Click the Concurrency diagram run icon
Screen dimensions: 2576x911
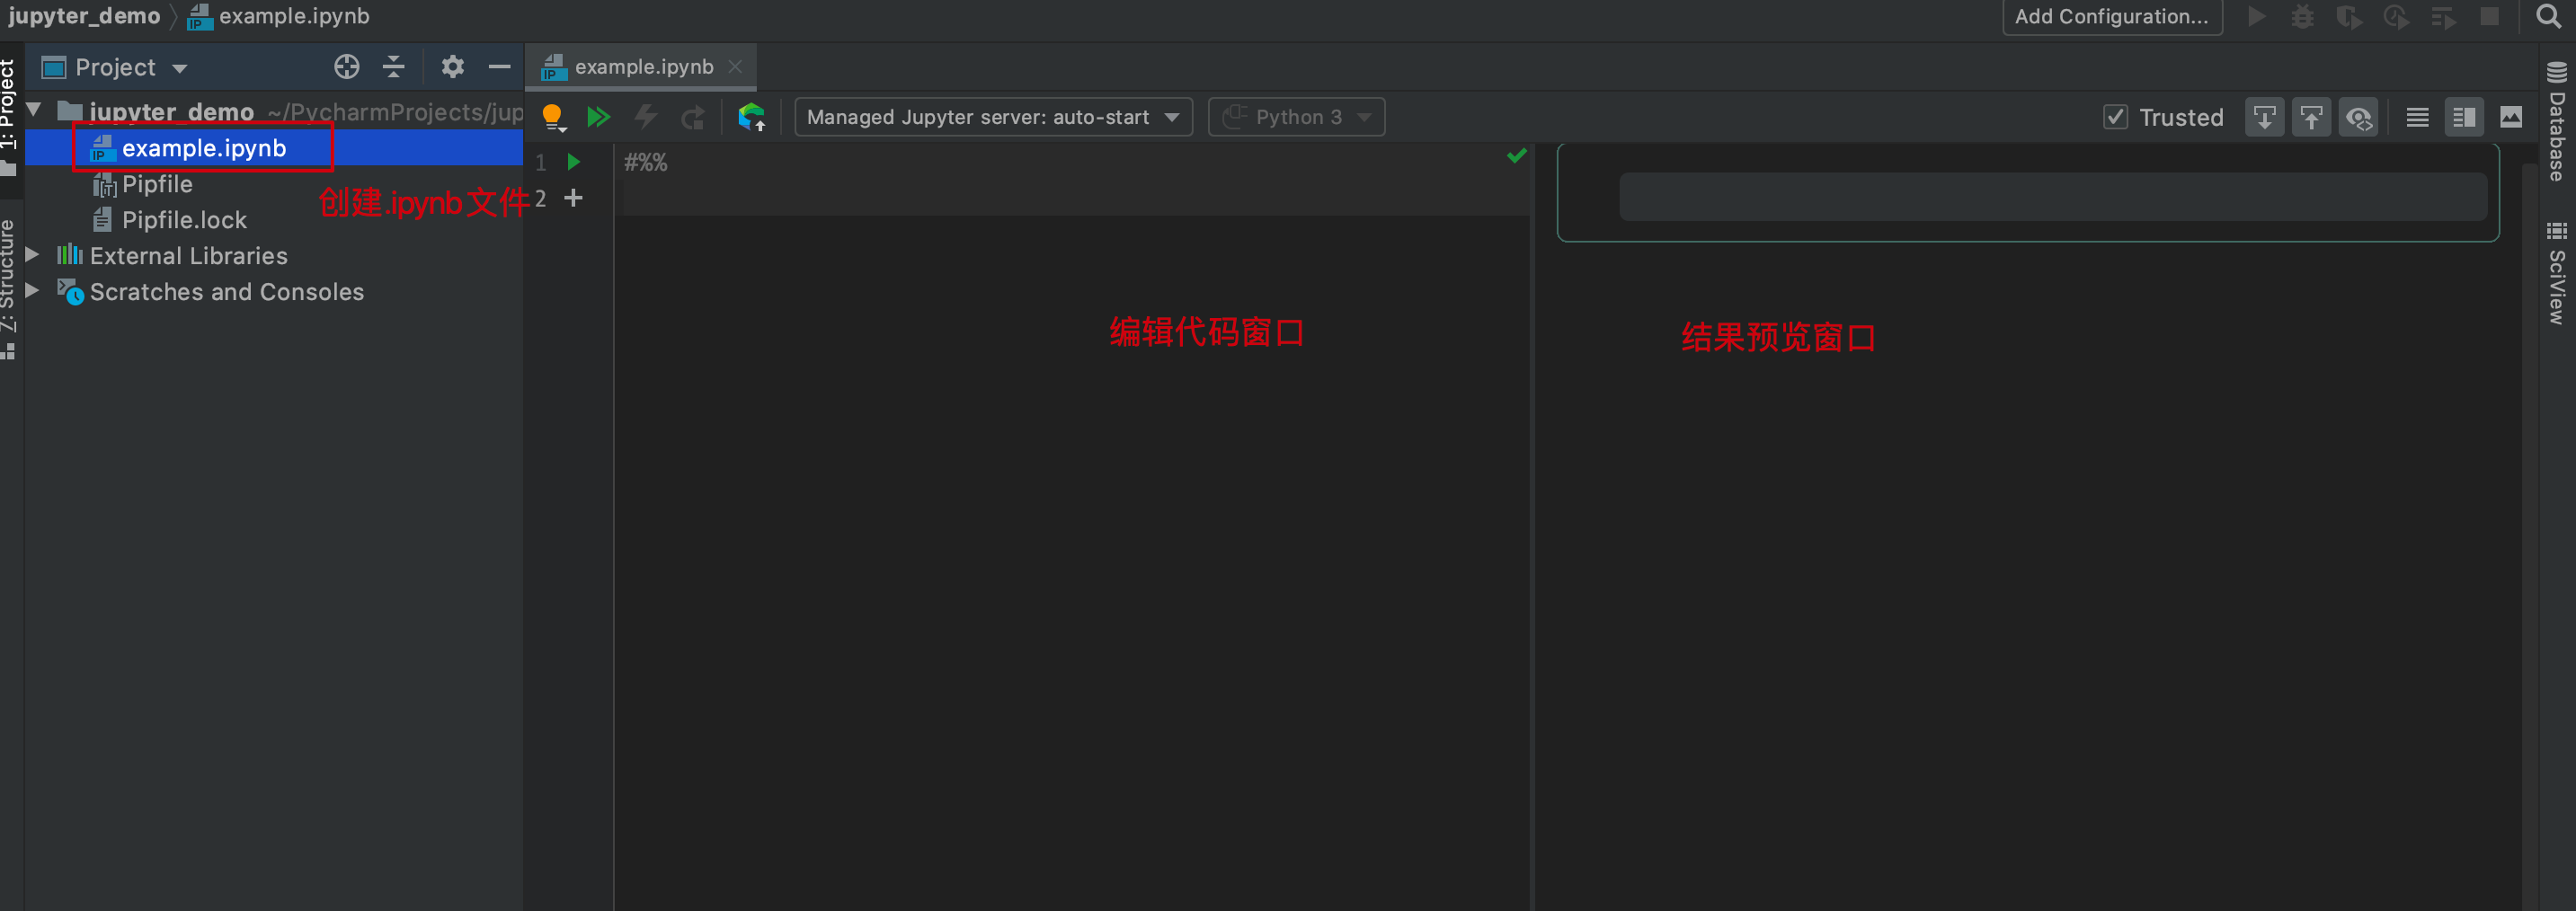click(2443, 17)
